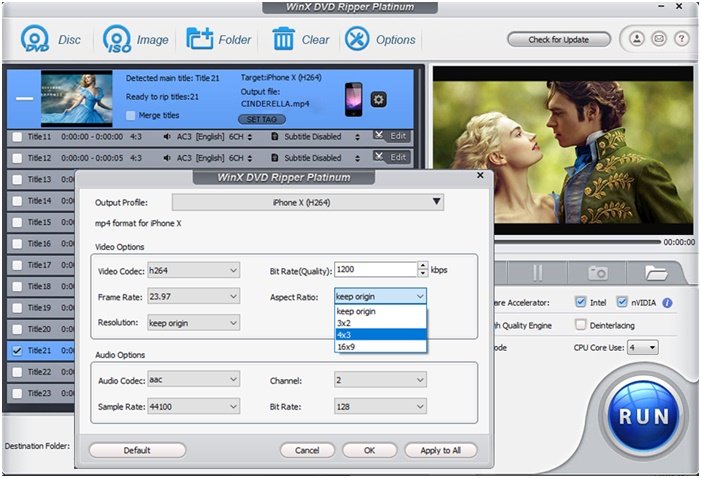Click the nVIDIA info icon
Viewport: 701px width, 478px height.
pyautogui.click(x=667, y=303)
